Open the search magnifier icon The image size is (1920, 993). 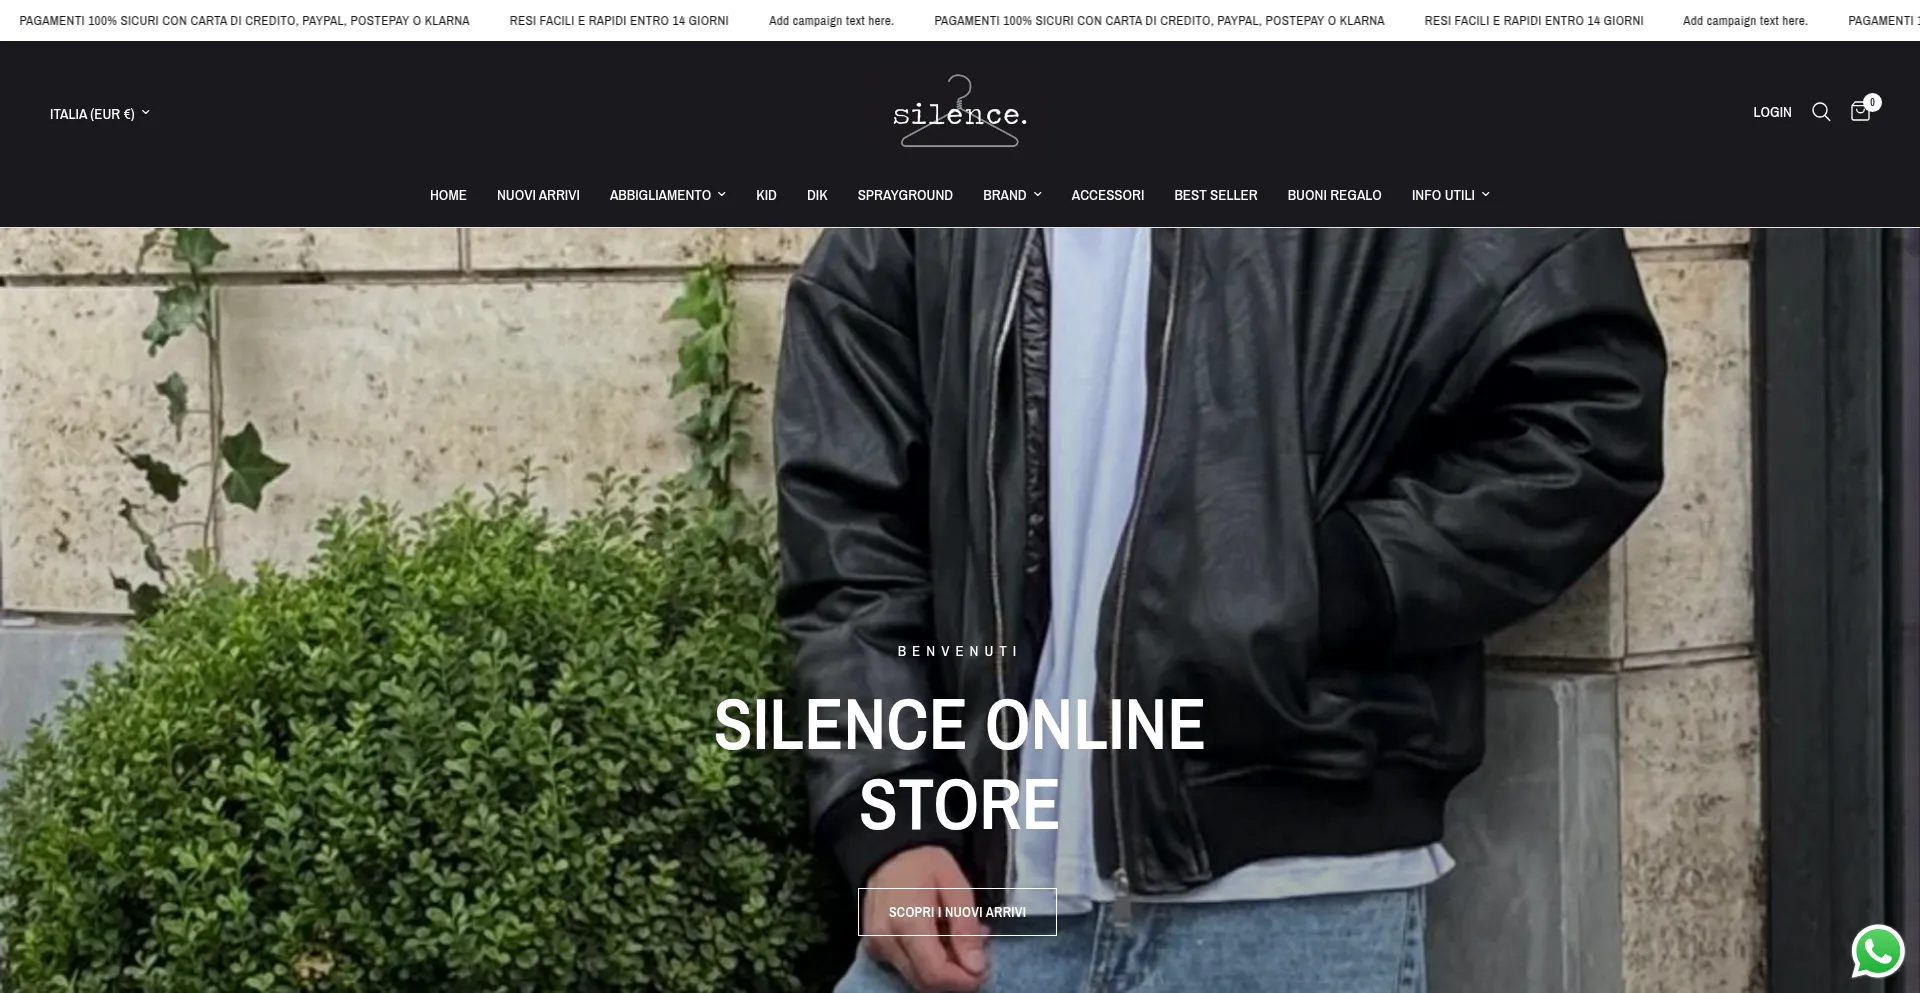click(x=1821, y=112)
